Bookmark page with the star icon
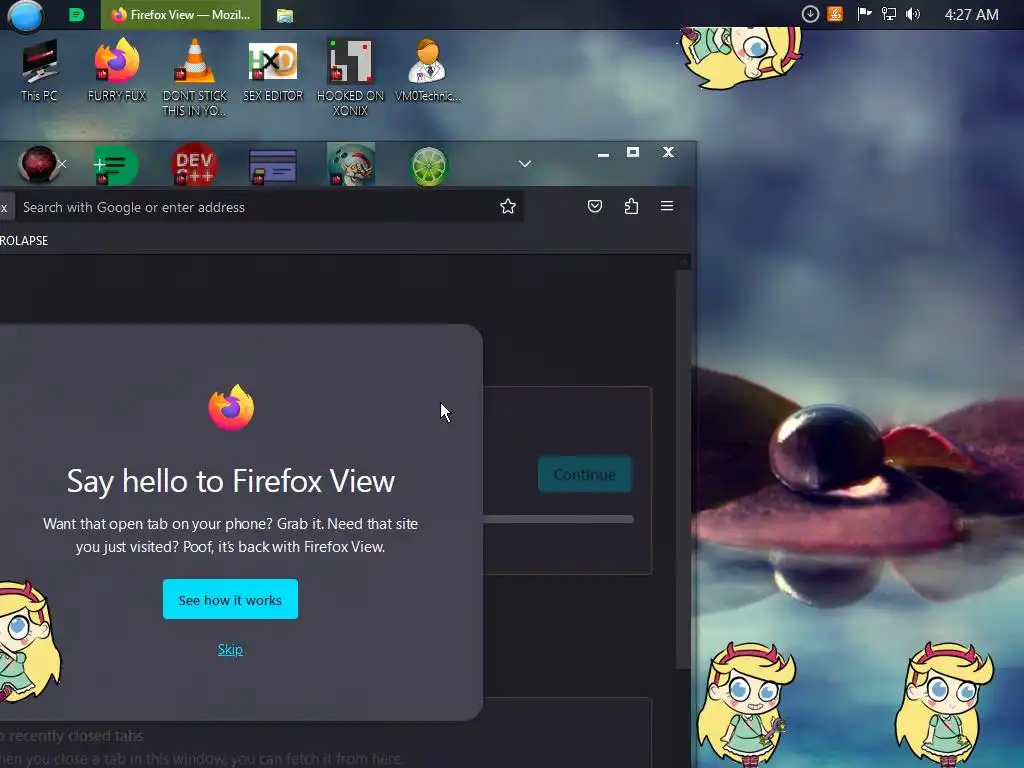The width and height of the screenshot is (1024, 768). pyautogui.click(x=507, y=206)
